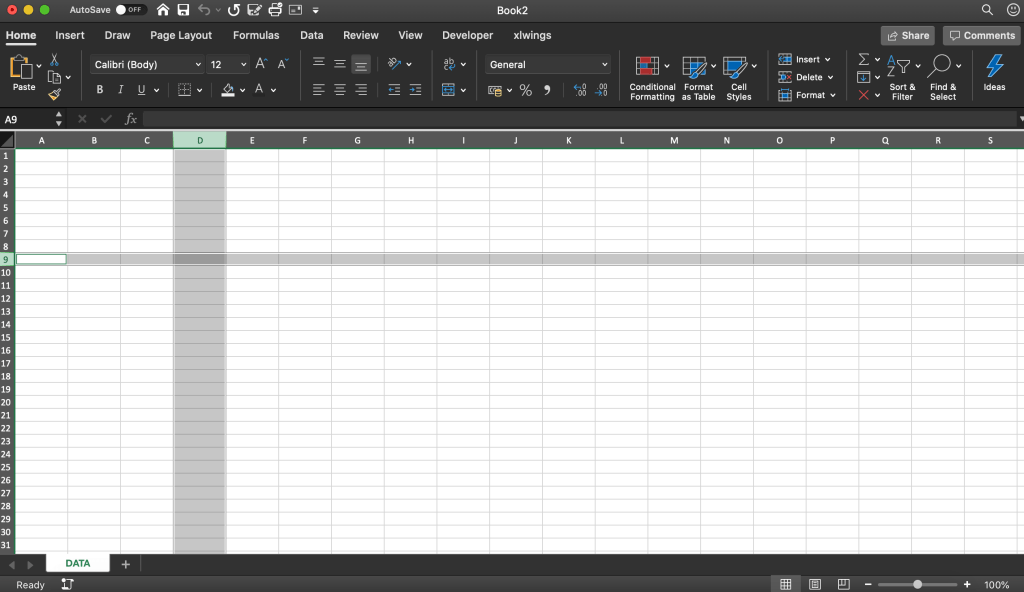Open the Comments pane button
The height and width of the screenshot is (592, 1024).
(x=981, y=35)
